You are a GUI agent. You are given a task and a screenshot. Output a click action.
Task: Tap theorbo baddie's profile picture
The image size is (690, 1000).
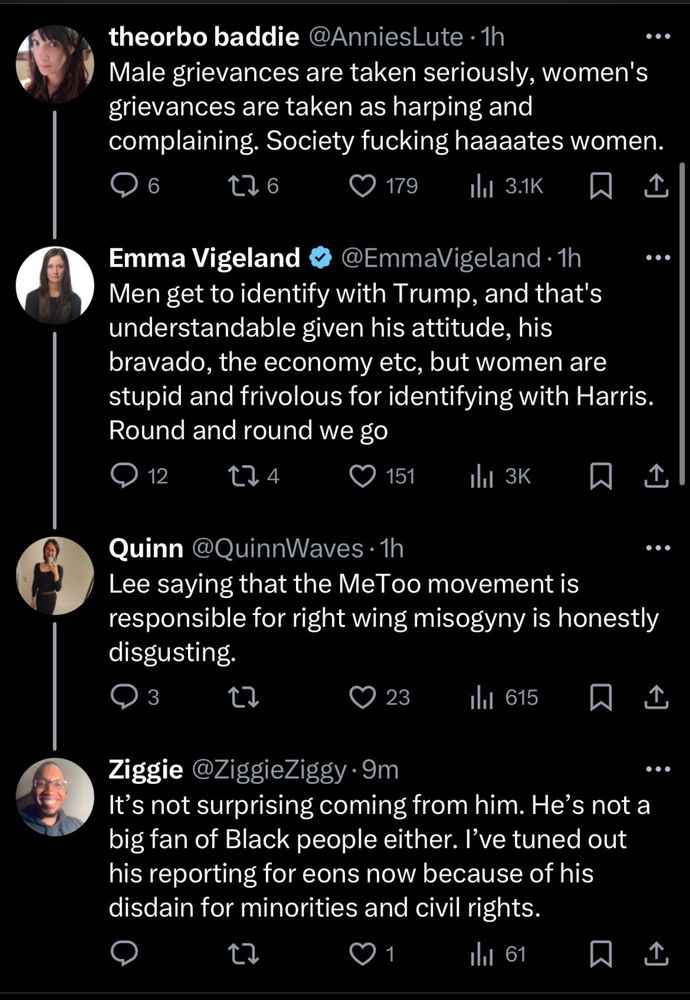click(x=55, y=64)
